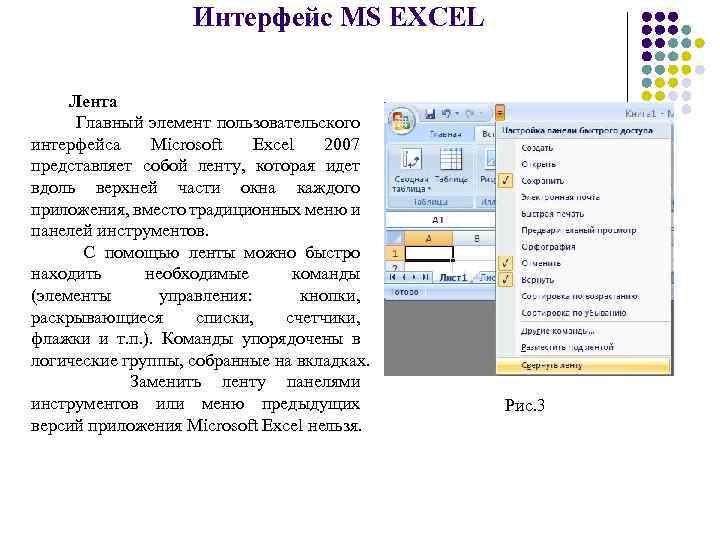This screenshot has height=540, width=720.
Task: Click the Сводная таблица (PivotTable) icon
Action: coord(411,160)
